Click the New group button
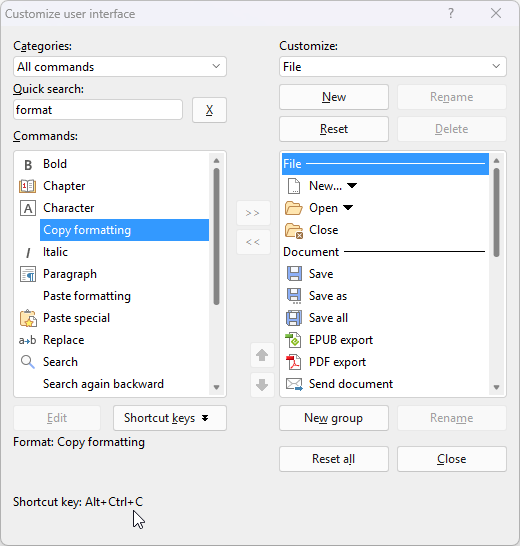The width and height of the screenshot is (520, 546). (x=334, y=418)
